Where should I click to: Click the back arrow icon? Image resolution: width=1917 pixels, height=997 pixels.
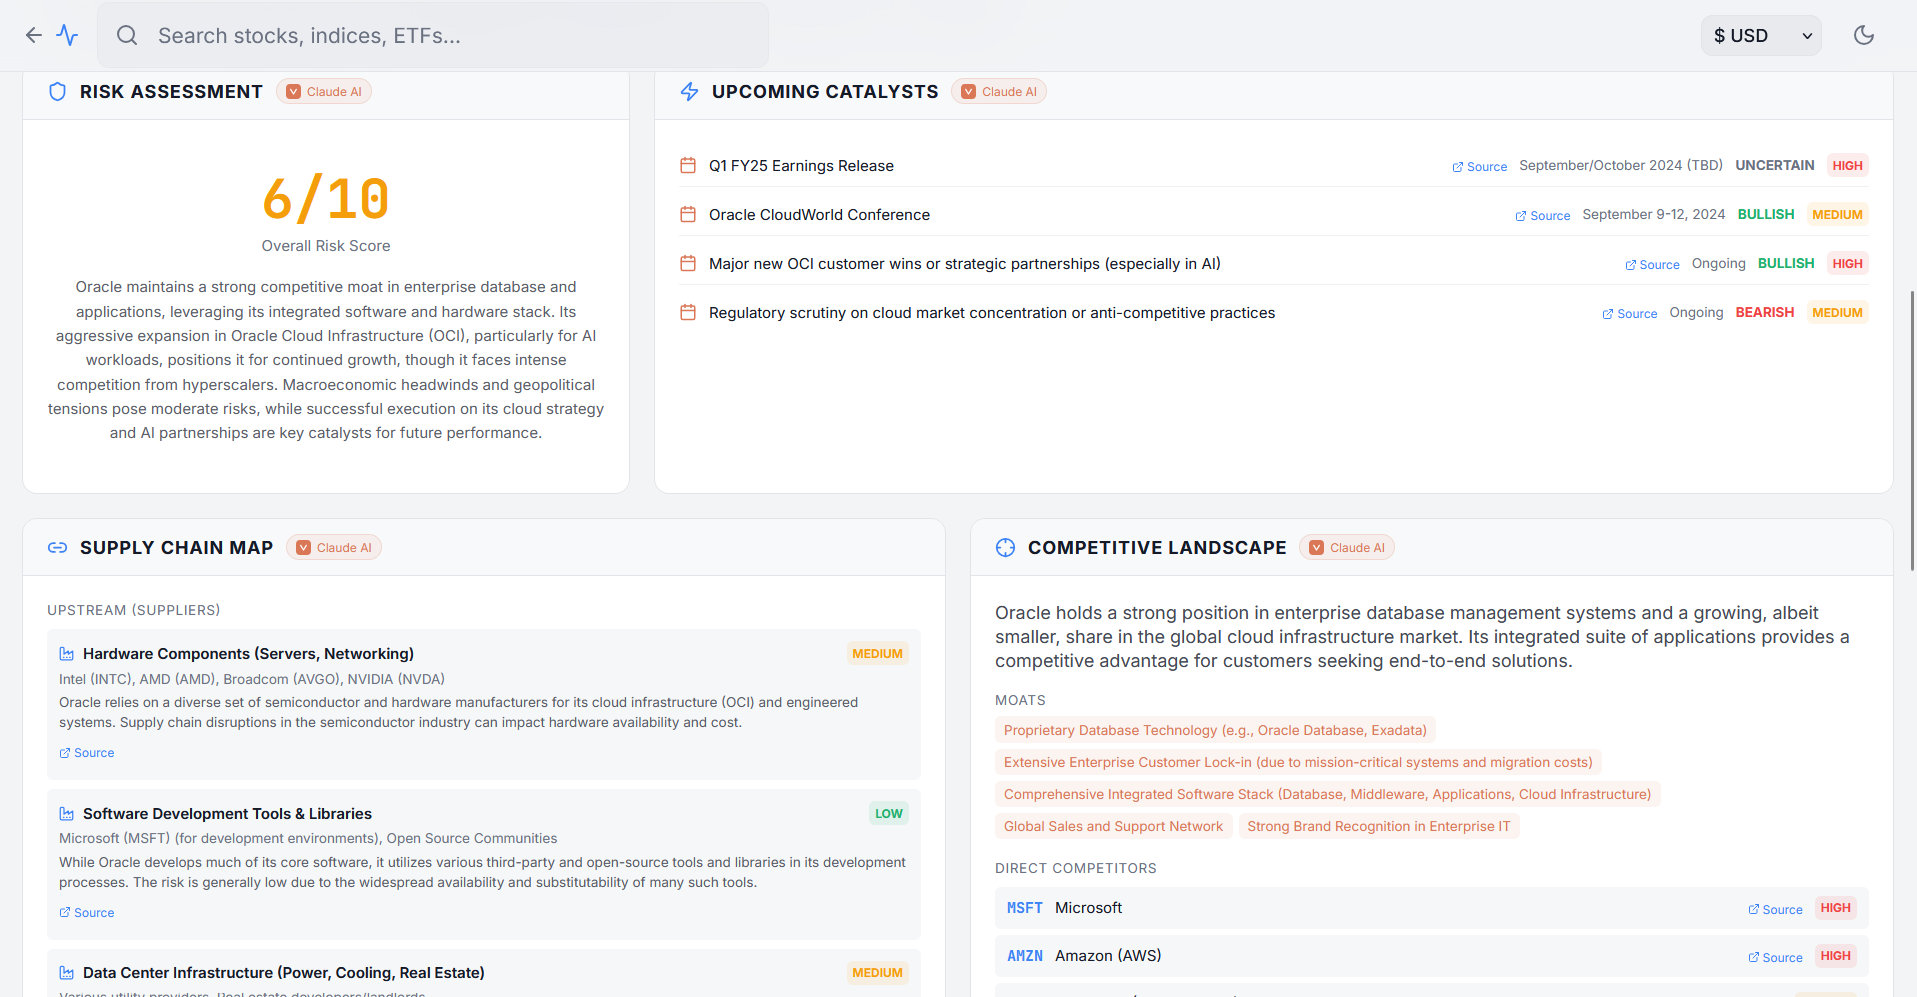34,35
